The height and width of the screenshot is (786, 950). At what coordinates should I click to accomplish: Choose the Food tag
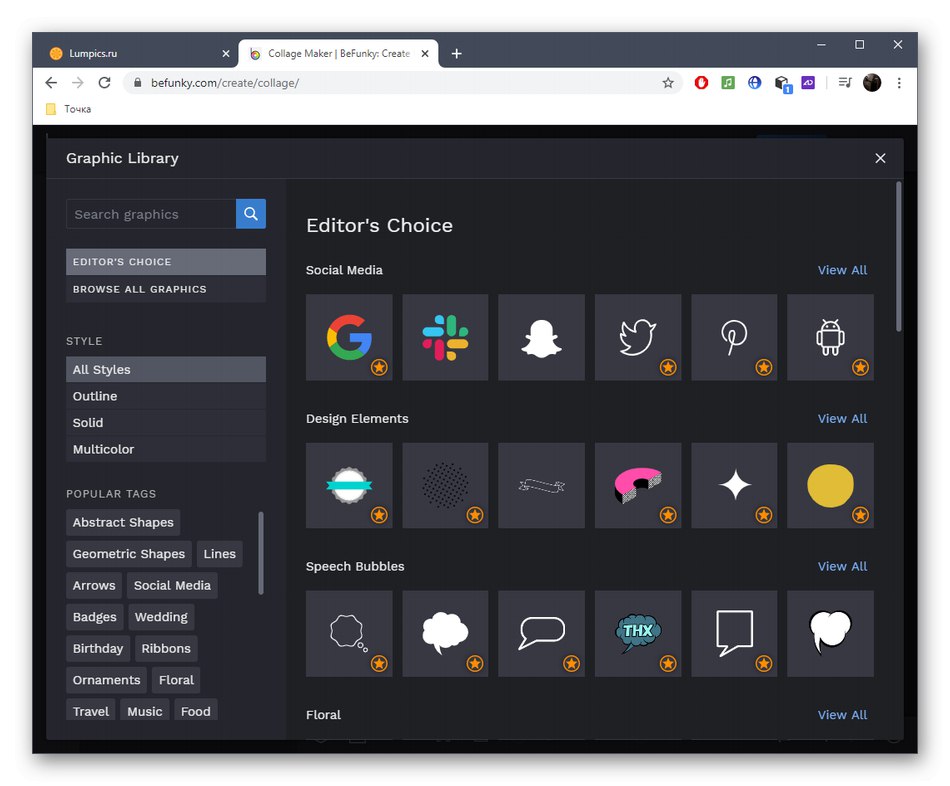[x=196, y=710]
